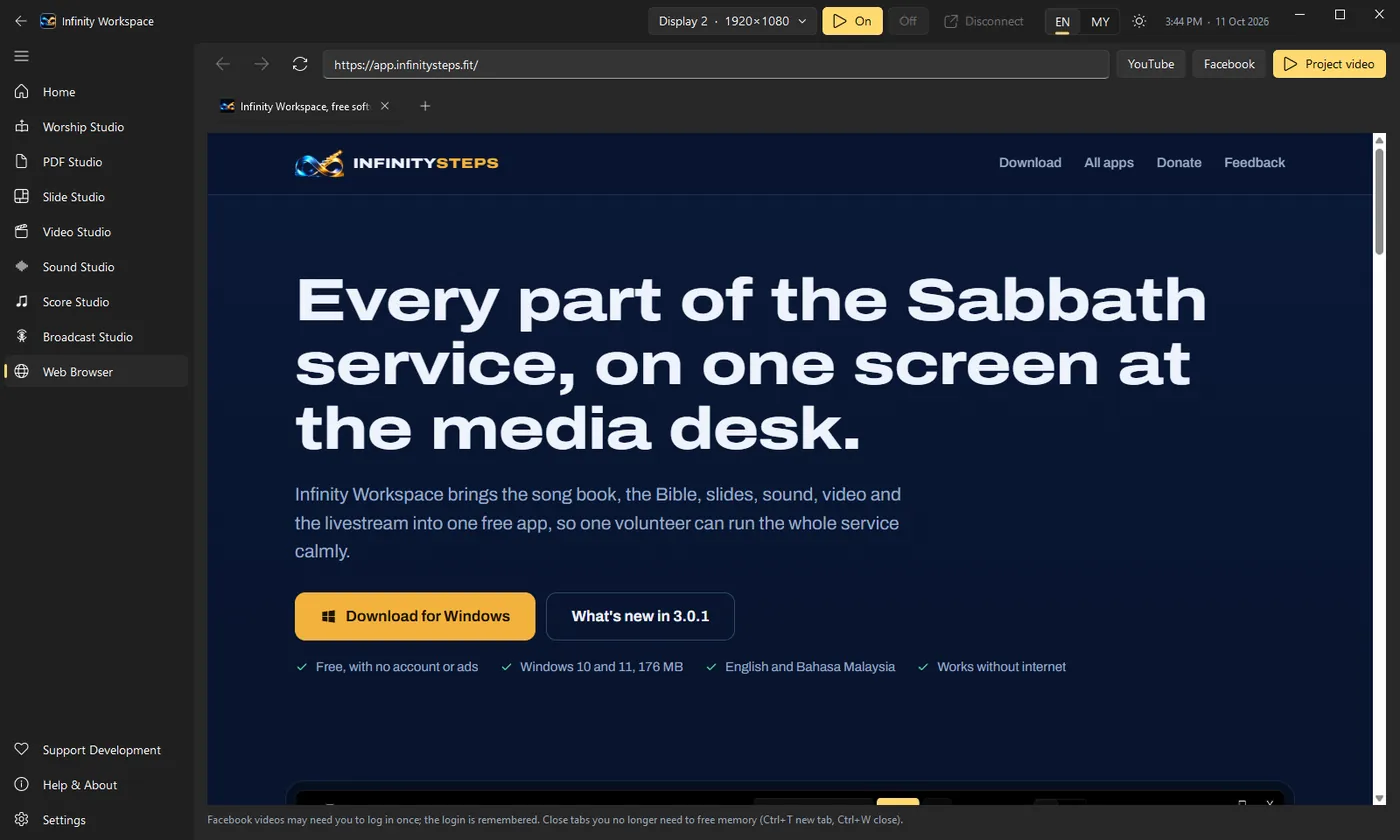Viewport: 1400px width, 840px height.
Task: Click the Disconnect button
Action: tap(984, 21)
